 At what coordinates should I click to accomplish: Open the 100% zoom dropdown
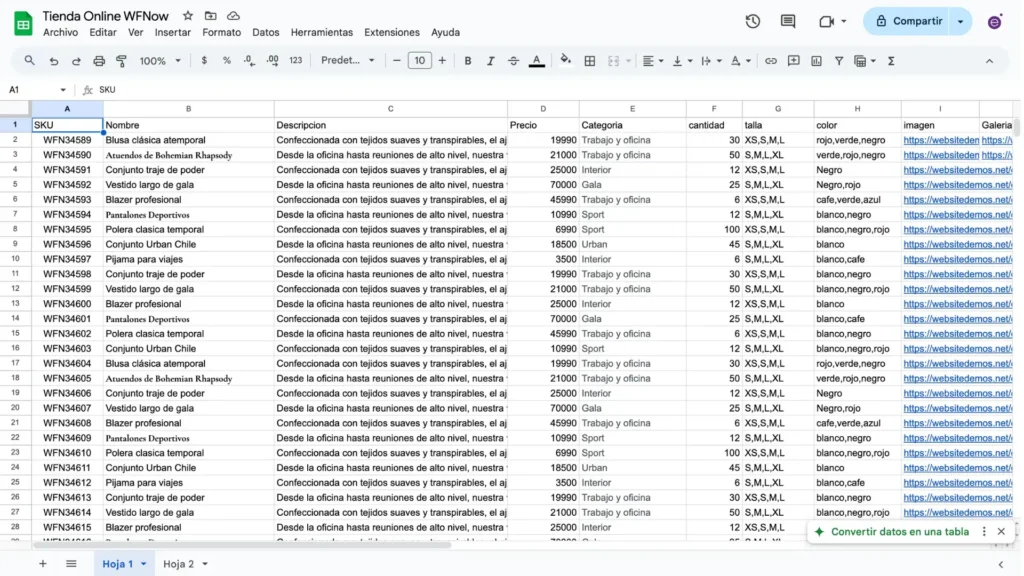point(160,61)
